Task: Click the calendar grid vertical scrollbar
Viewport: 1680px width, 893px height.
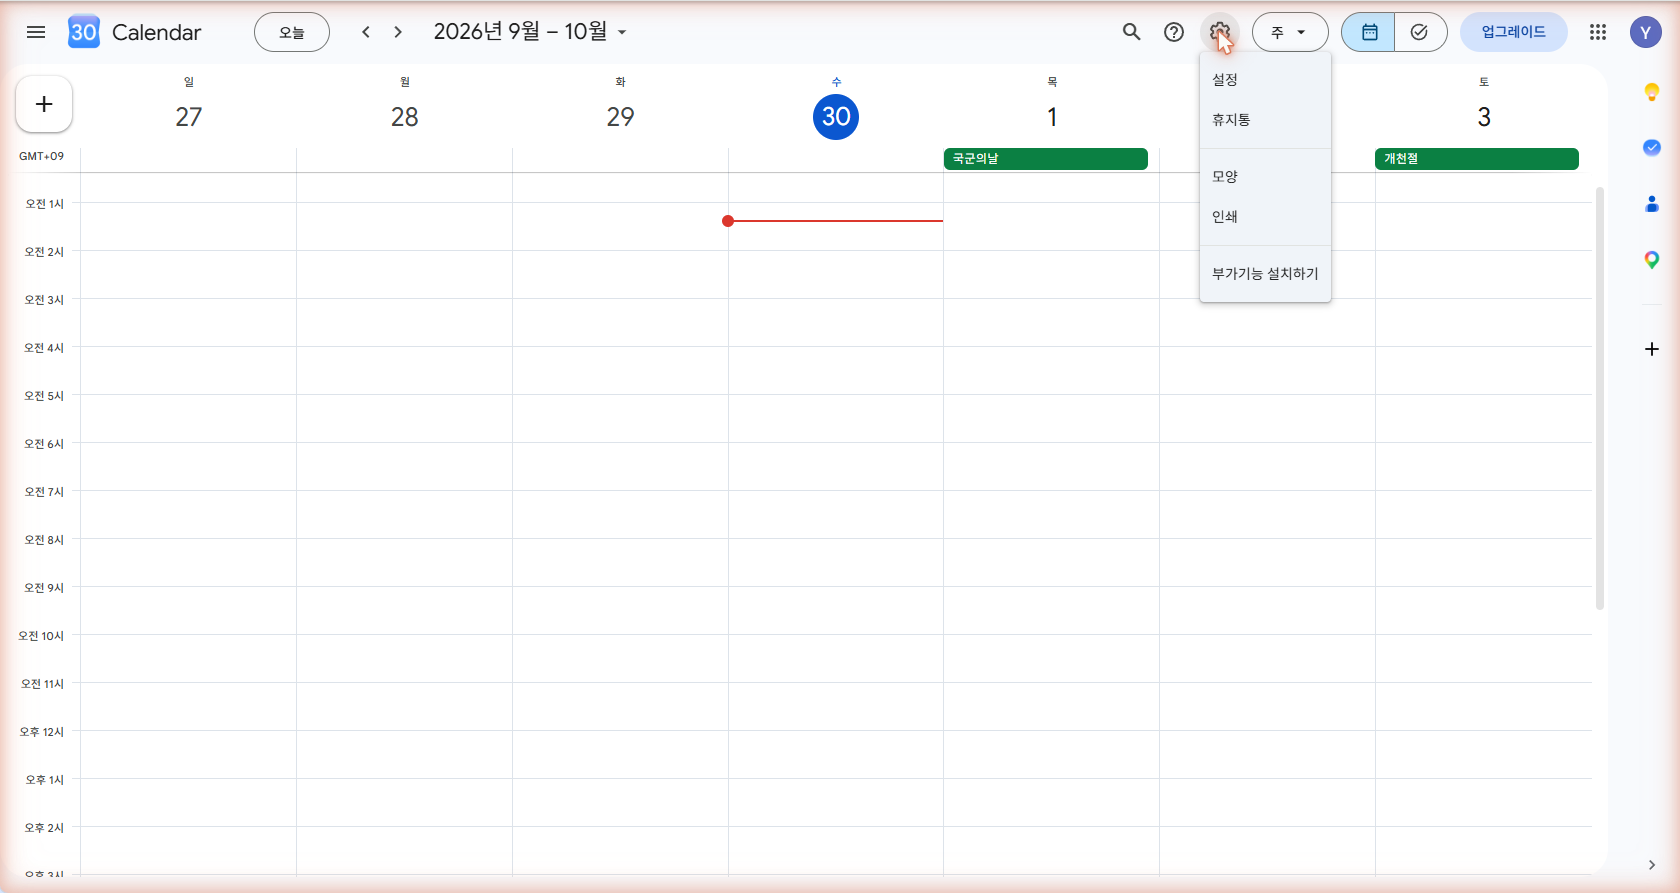Action: click(x=1600, y=398)
